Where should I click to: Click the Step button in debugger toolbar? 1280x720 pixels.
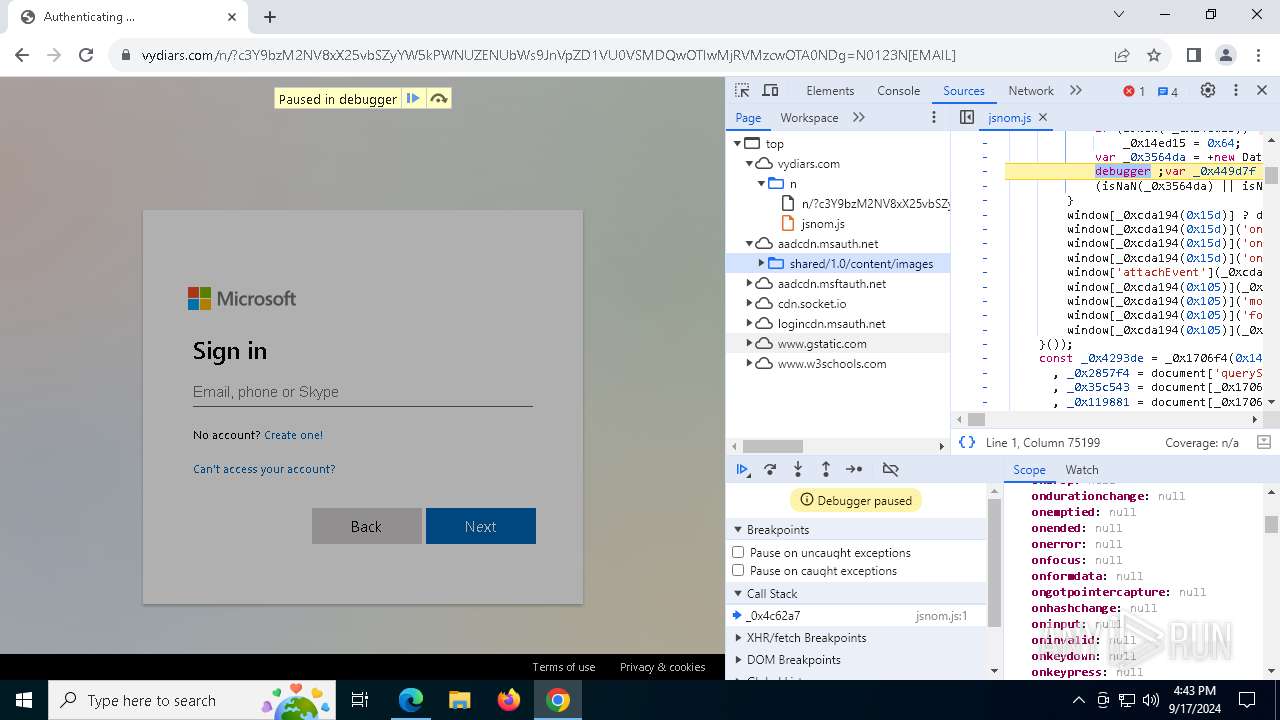click(854, 469)
